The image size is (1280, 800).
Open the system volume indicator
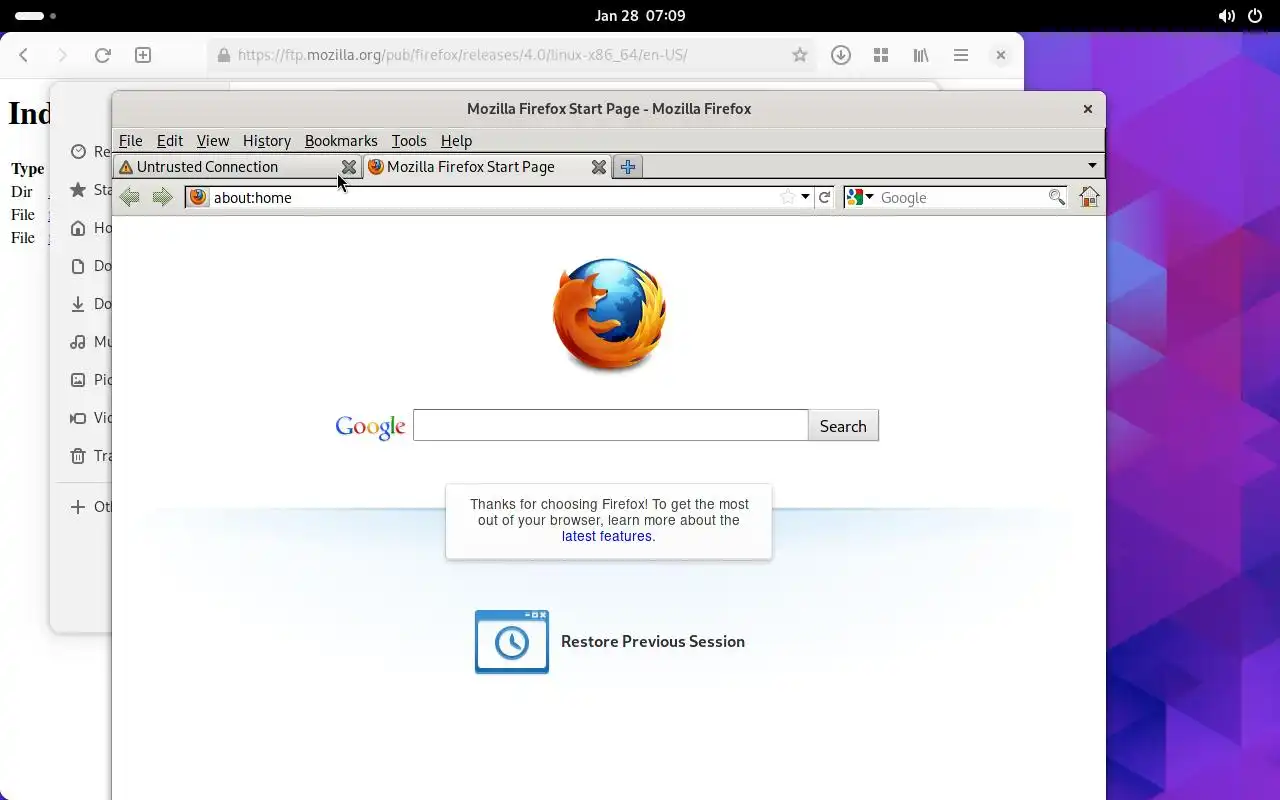[x=1226, y=16]
